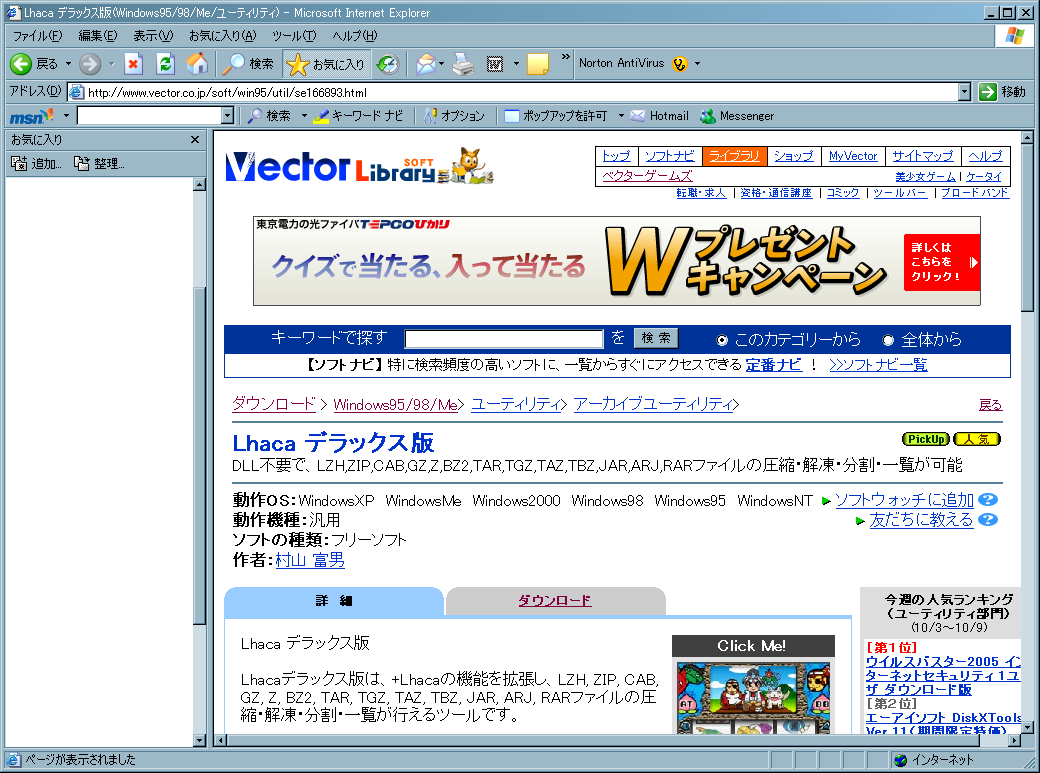Image resolution: width=1040 pixels, height=773 pixels.
Task: Click the 検索 button in keyword search
Action: coord(655,338)
